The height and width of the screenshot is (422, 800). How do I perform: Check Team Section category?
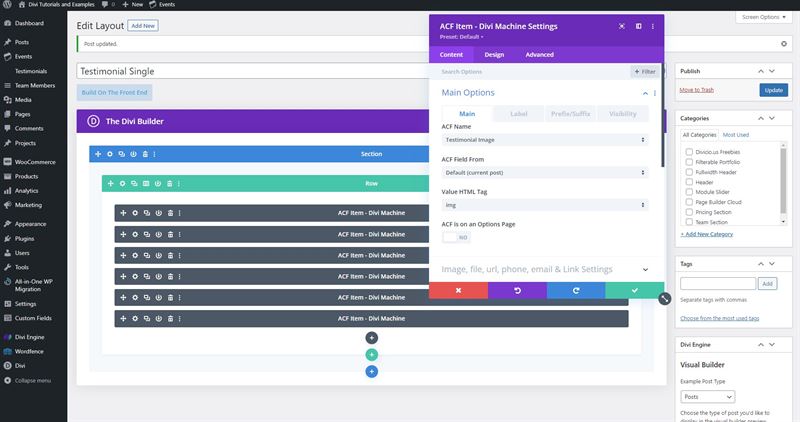689,222
